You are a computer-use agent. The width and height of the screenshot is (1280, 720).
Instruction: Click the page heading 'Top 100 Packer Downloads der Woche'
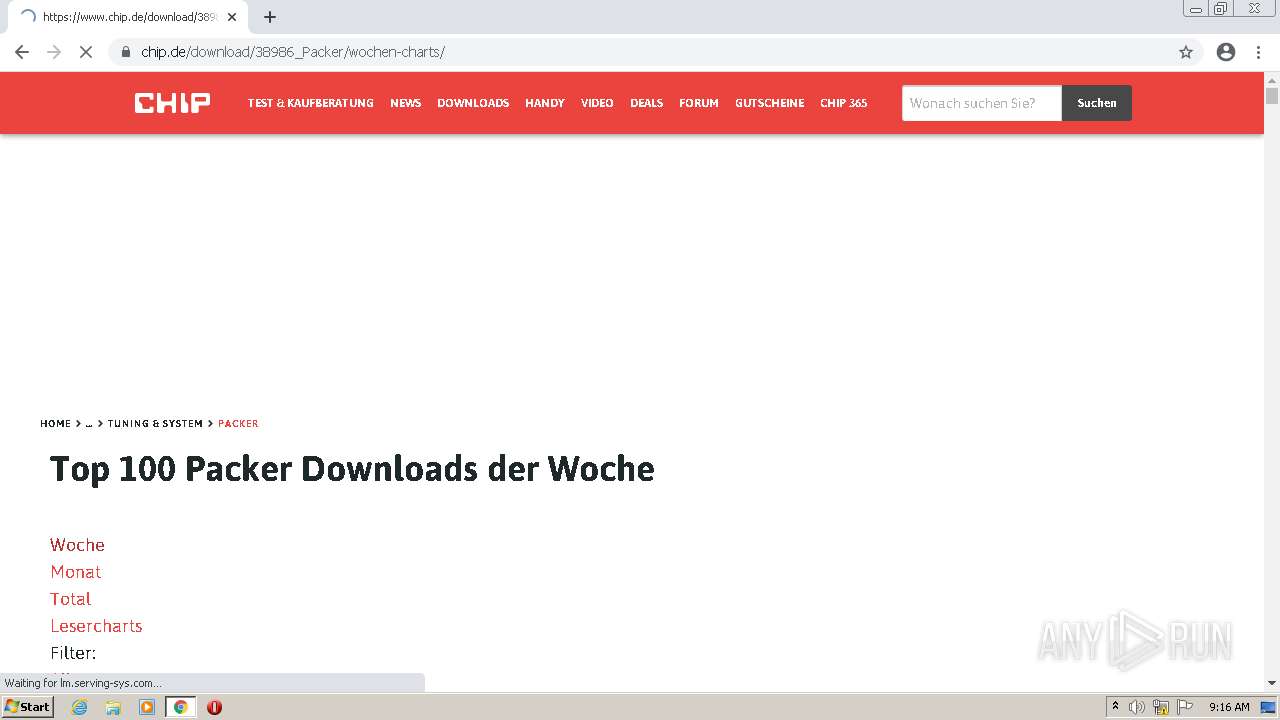pyautogui.click(x=352, y=468)
